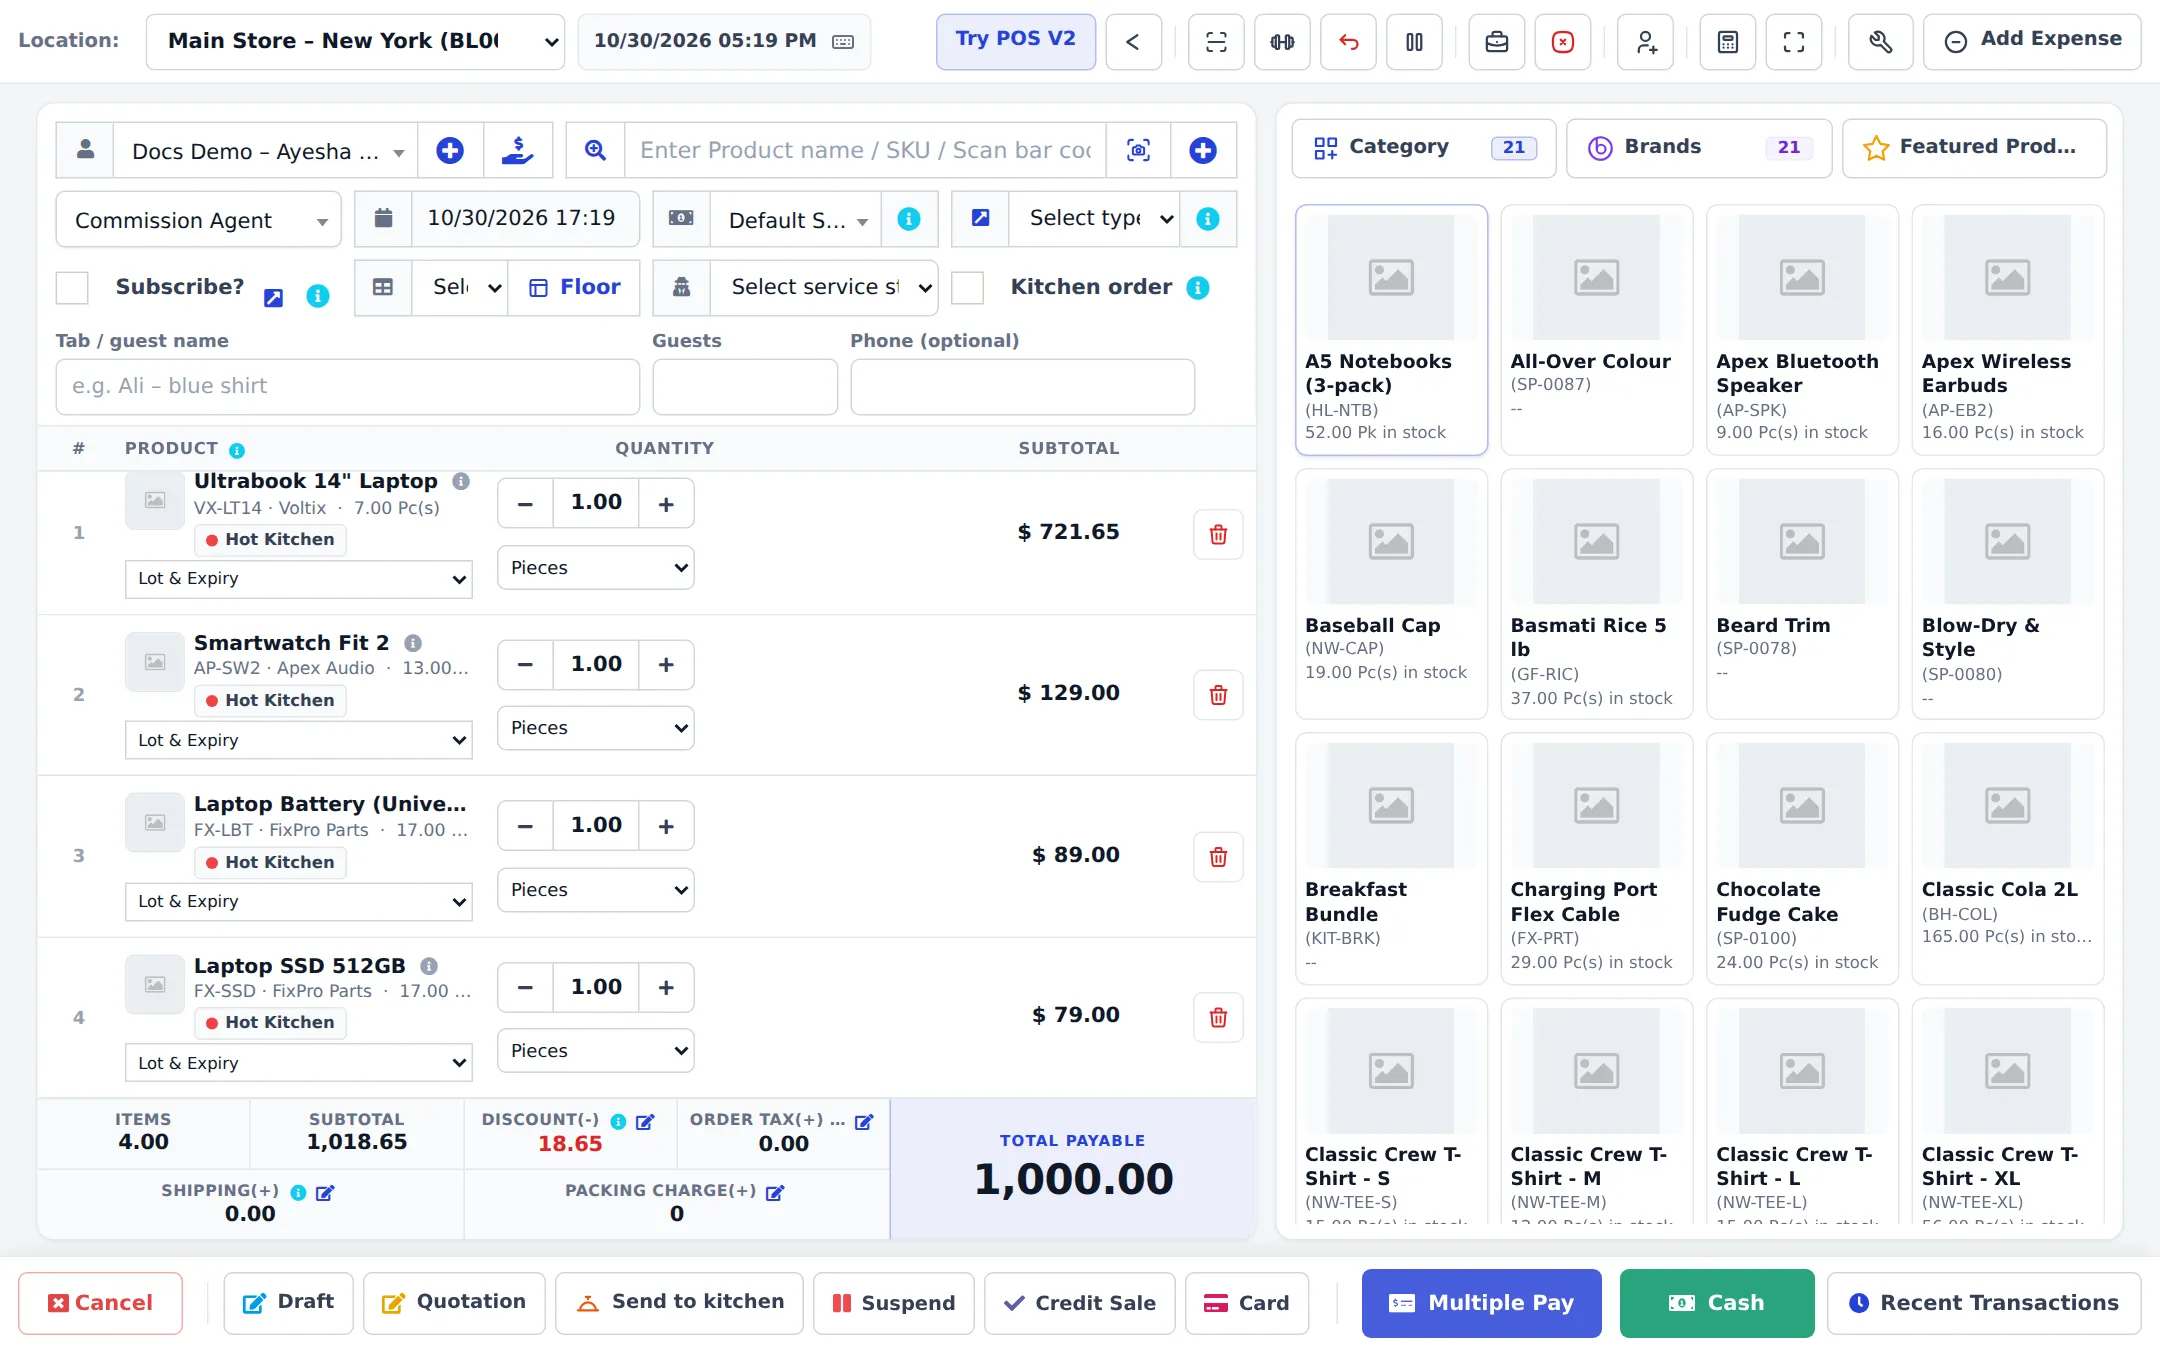Click the calculator icon in top toolbar

tap(1727, 42)
